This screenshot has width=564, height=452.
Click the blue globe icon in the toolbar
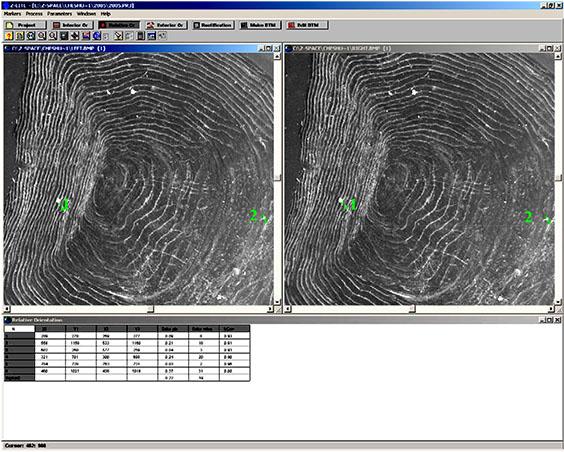pyautogui.click(x=96, y=36)
